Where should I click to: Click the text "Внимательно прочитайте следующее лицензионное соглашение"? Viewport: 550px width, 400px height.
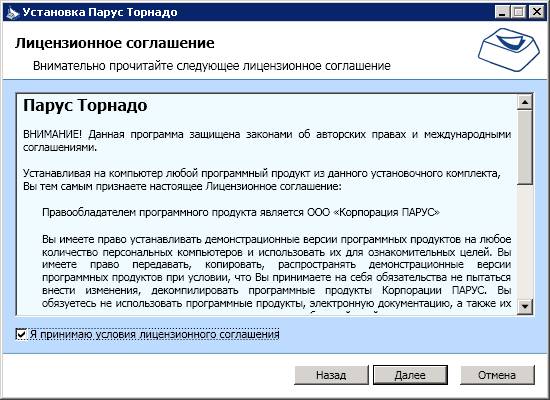tap(212, 66)
